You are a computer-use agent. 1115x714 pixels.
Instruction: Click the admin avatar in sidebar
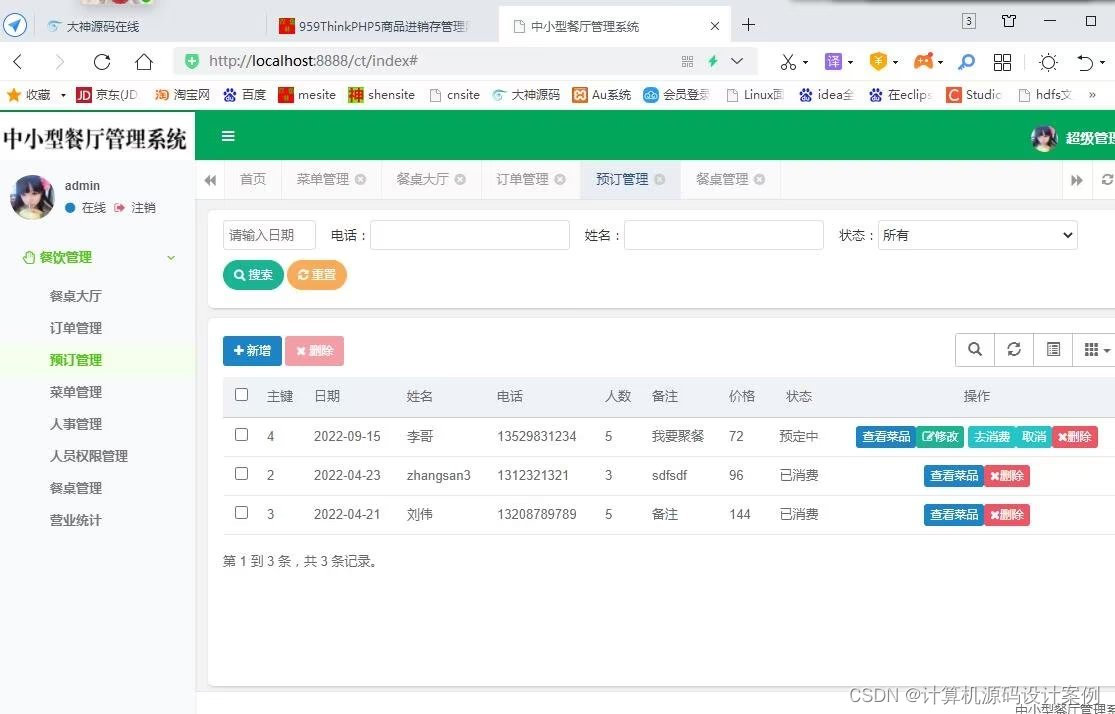pos(32,196)
